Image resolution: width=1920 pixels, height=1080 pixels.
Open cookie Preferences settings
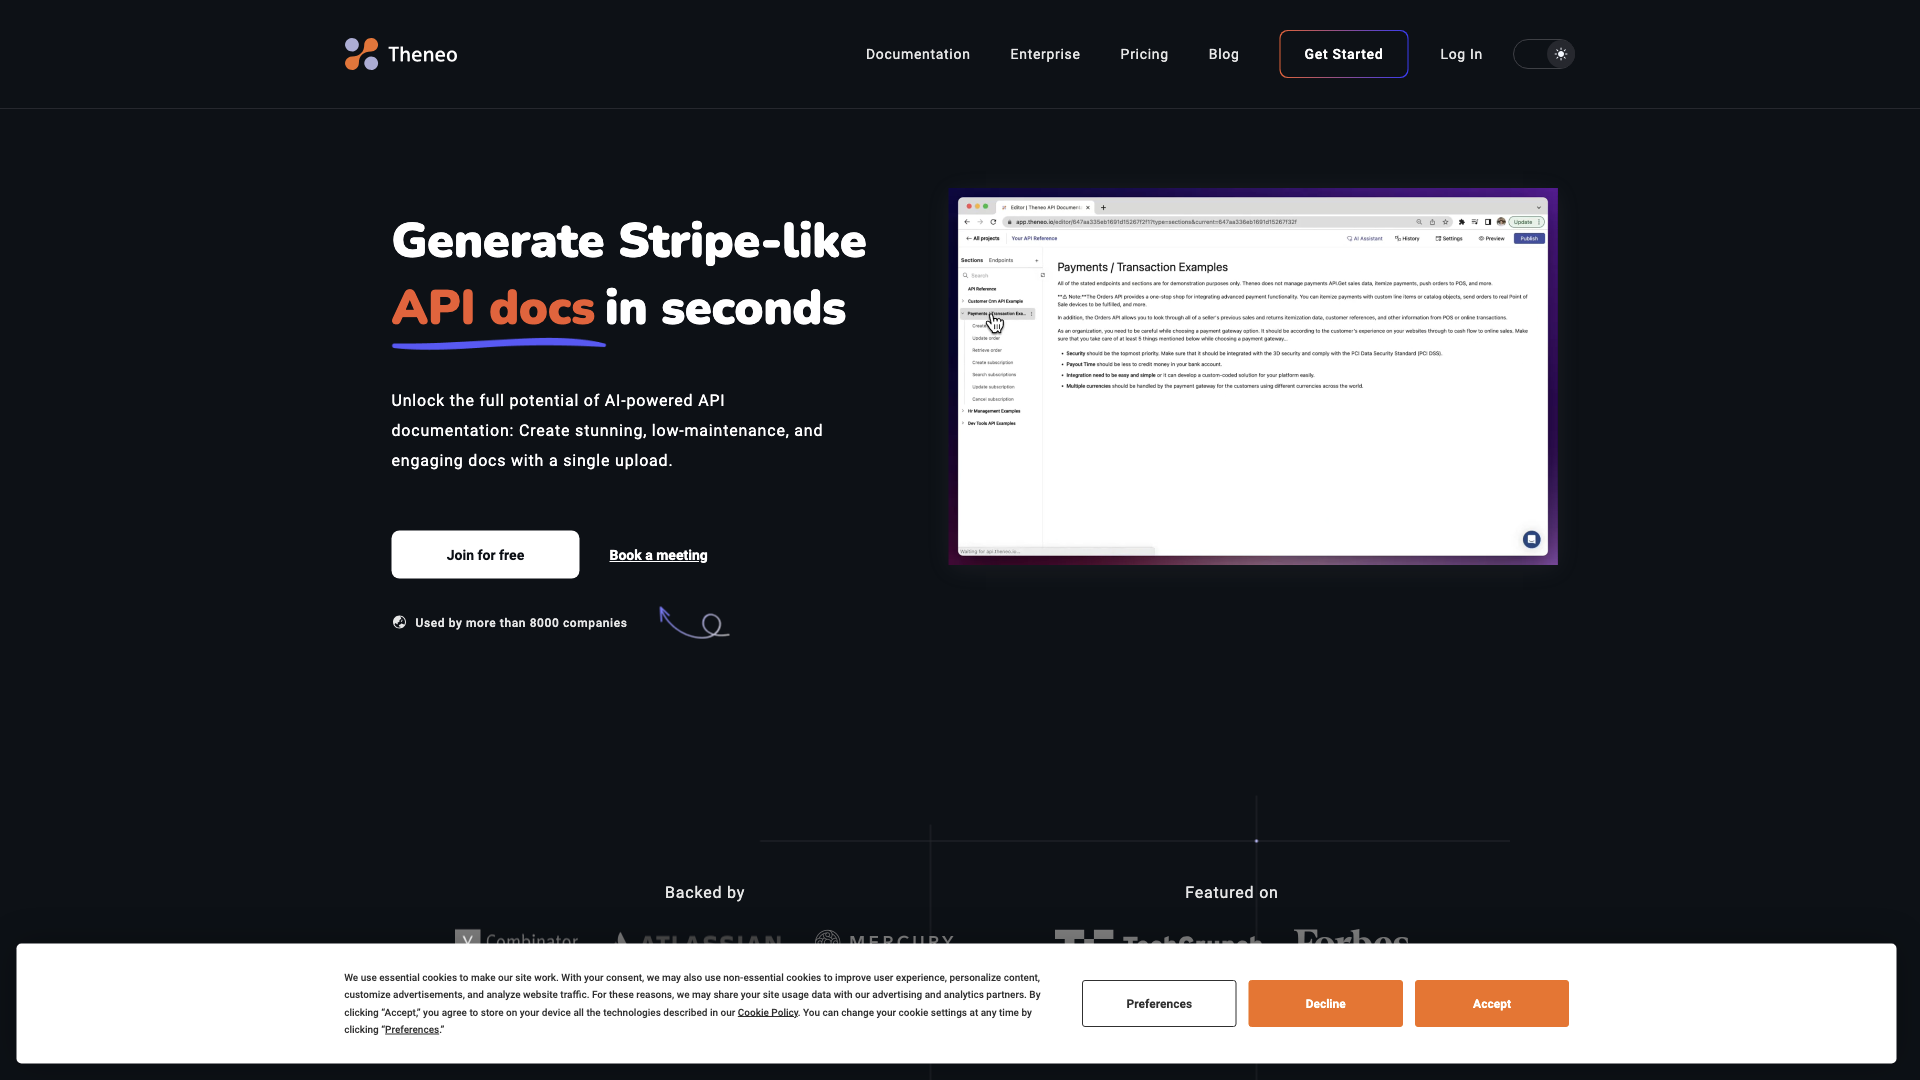tap(1158, 1004)
